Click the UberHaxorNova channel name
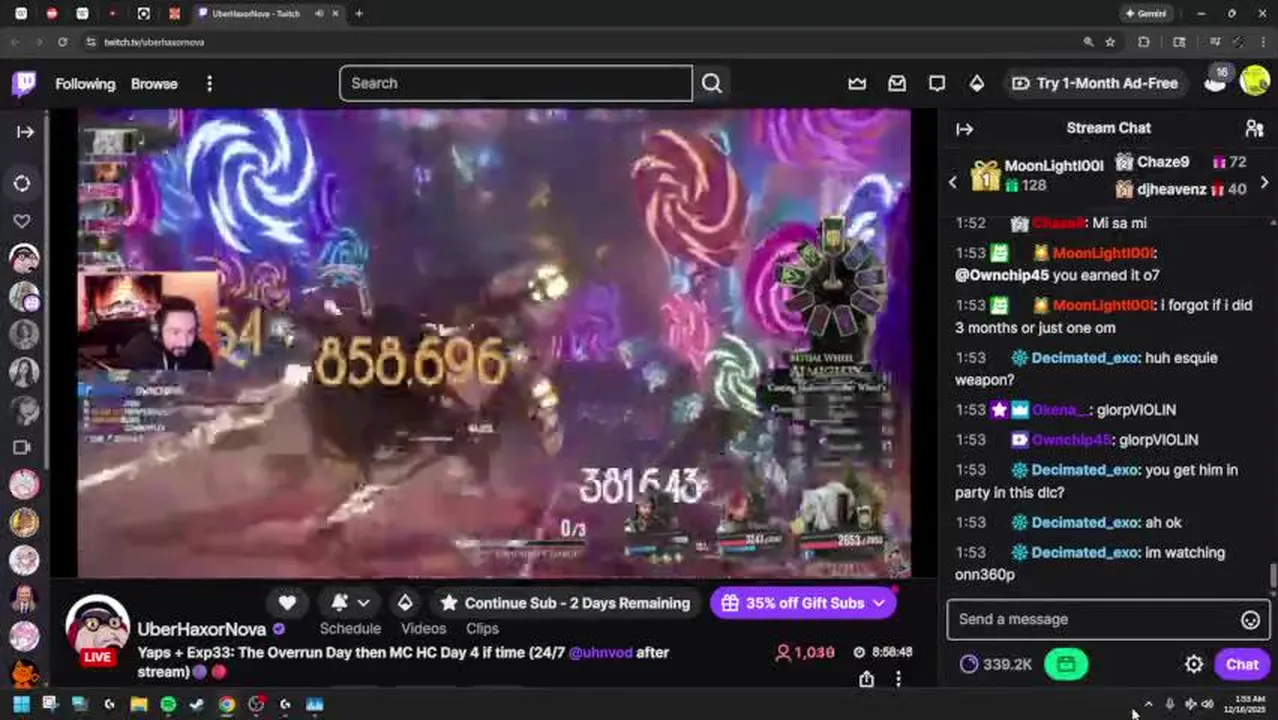 click(202, 629)
